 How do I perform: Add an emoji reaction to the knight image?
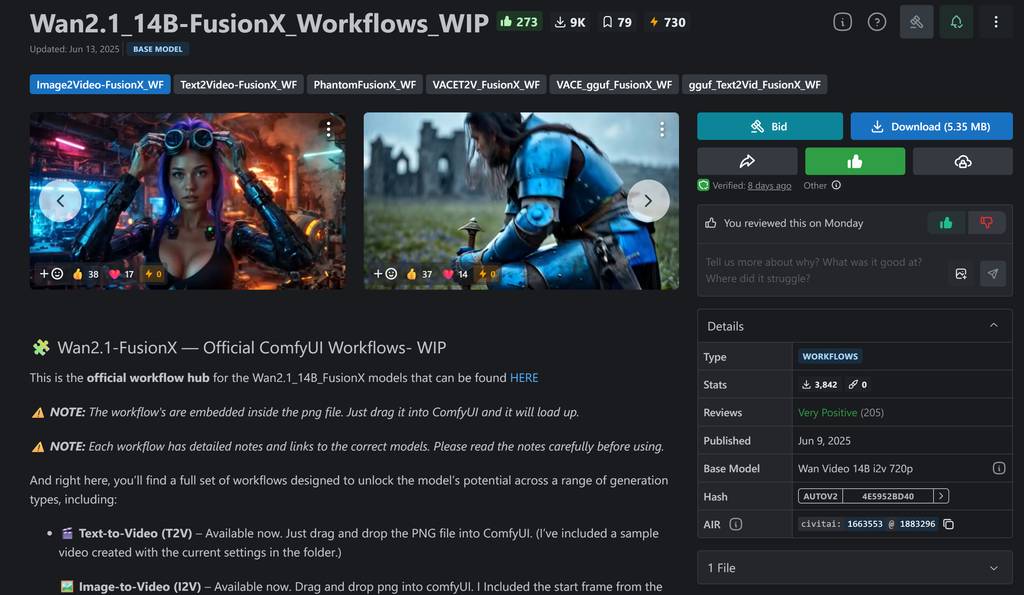pos(385,274)
